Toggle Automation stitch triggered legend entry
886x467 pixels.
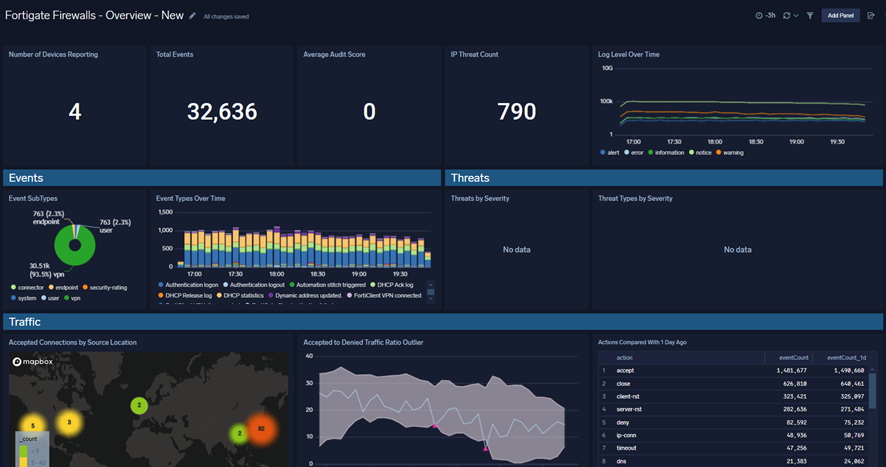328,285
